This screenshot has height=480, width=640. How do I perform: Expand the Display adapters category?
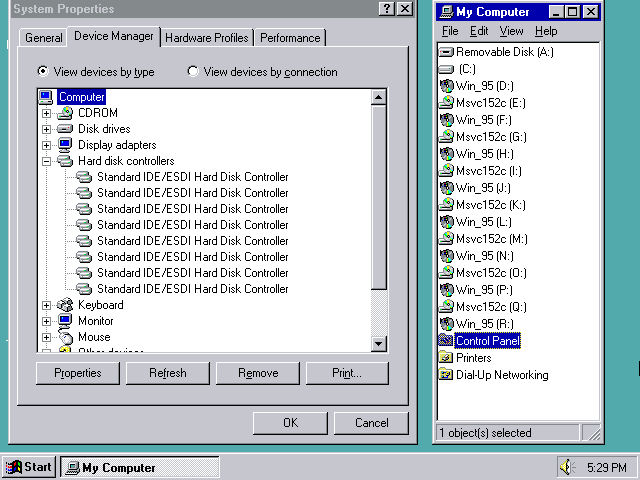46,145
